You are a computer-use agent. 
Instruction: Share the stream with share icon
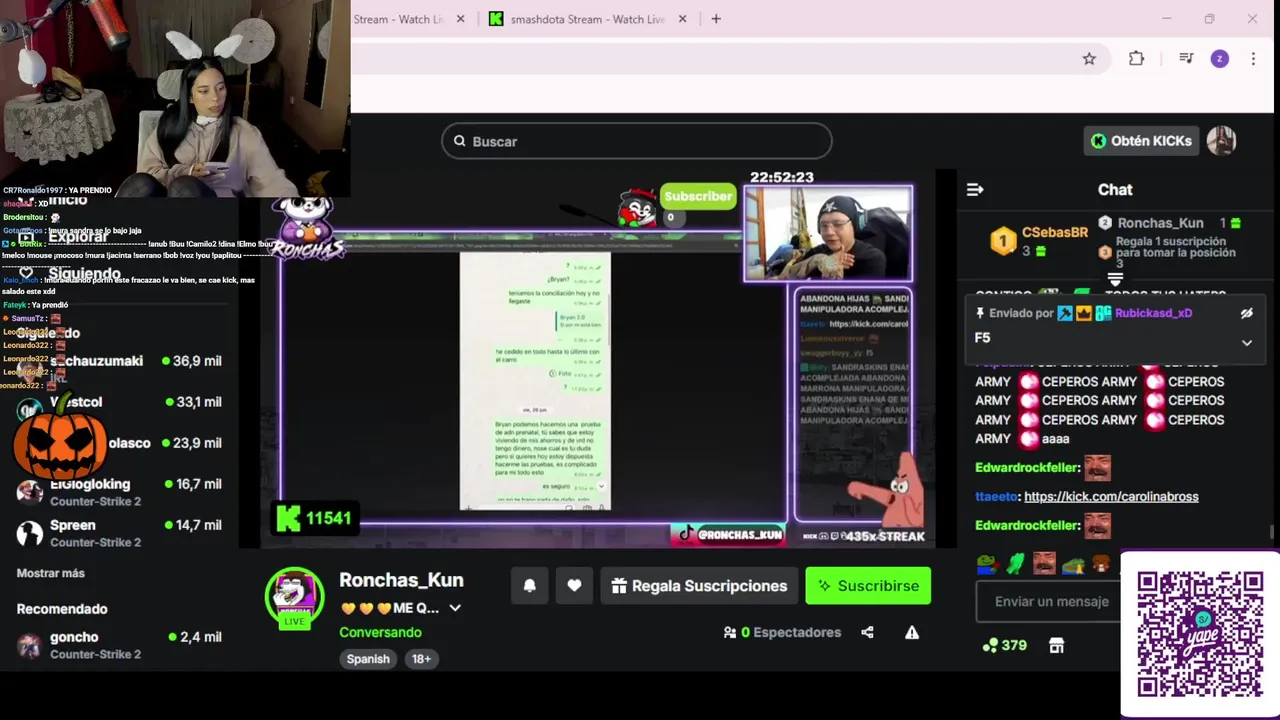(867, 632)
